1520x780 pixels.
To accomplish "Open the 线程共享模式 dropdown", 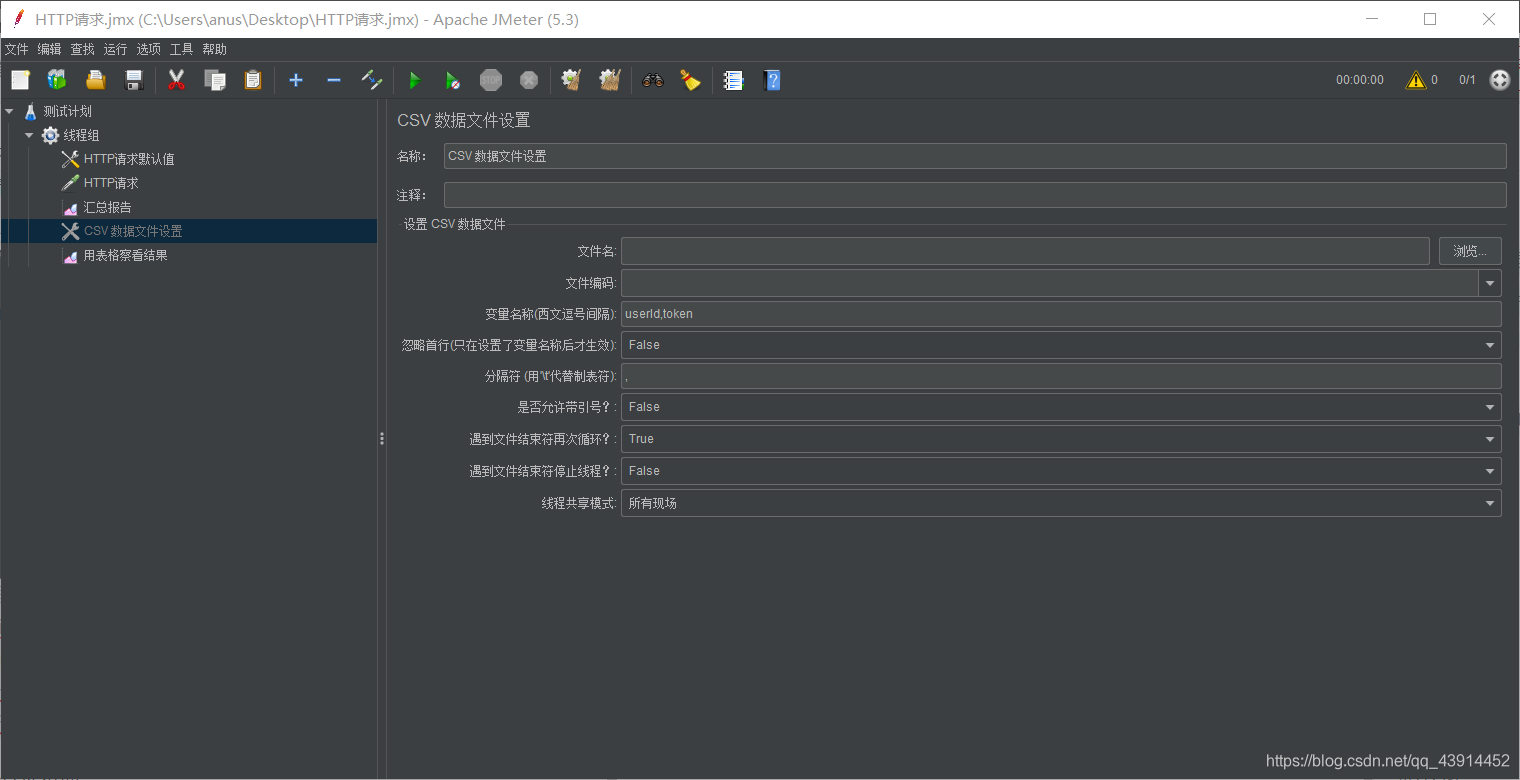I will click(1061, 503).
